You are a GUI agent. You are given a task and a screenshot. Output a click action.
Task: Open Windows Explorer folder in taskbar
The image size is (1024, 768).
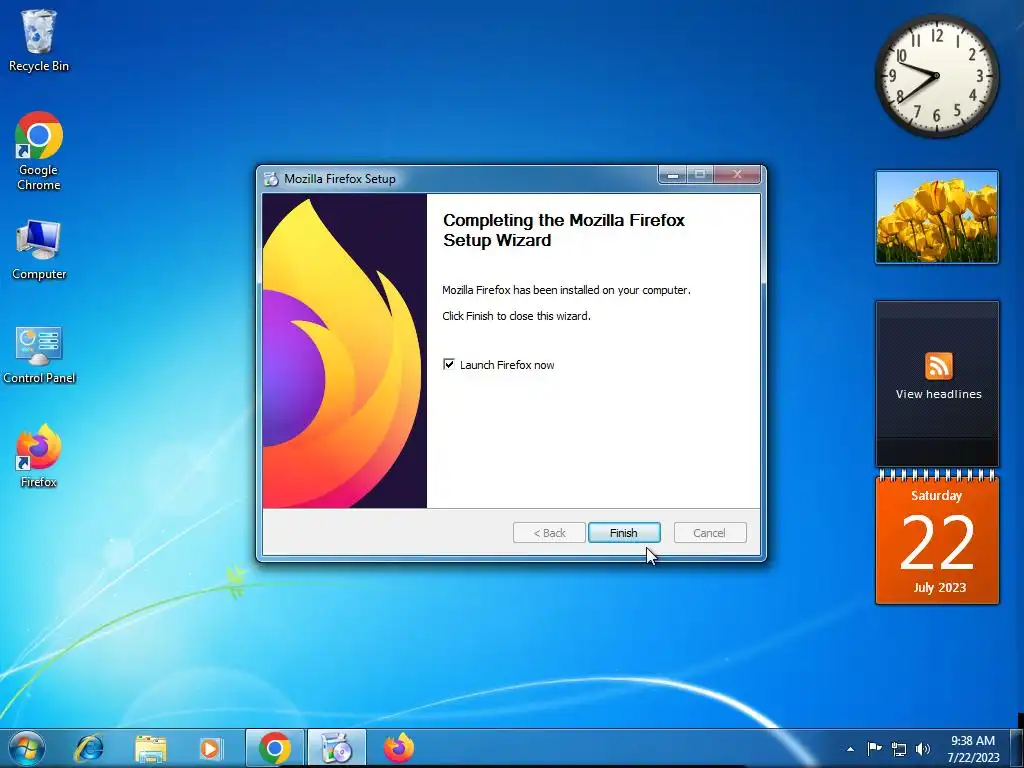pos(150,748)
